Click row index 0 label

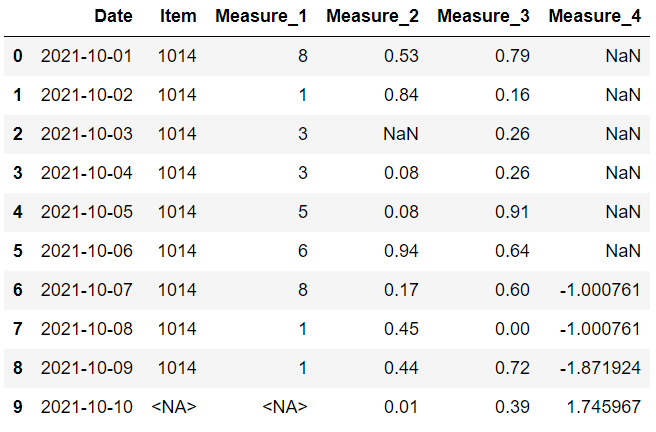point(17,56)
